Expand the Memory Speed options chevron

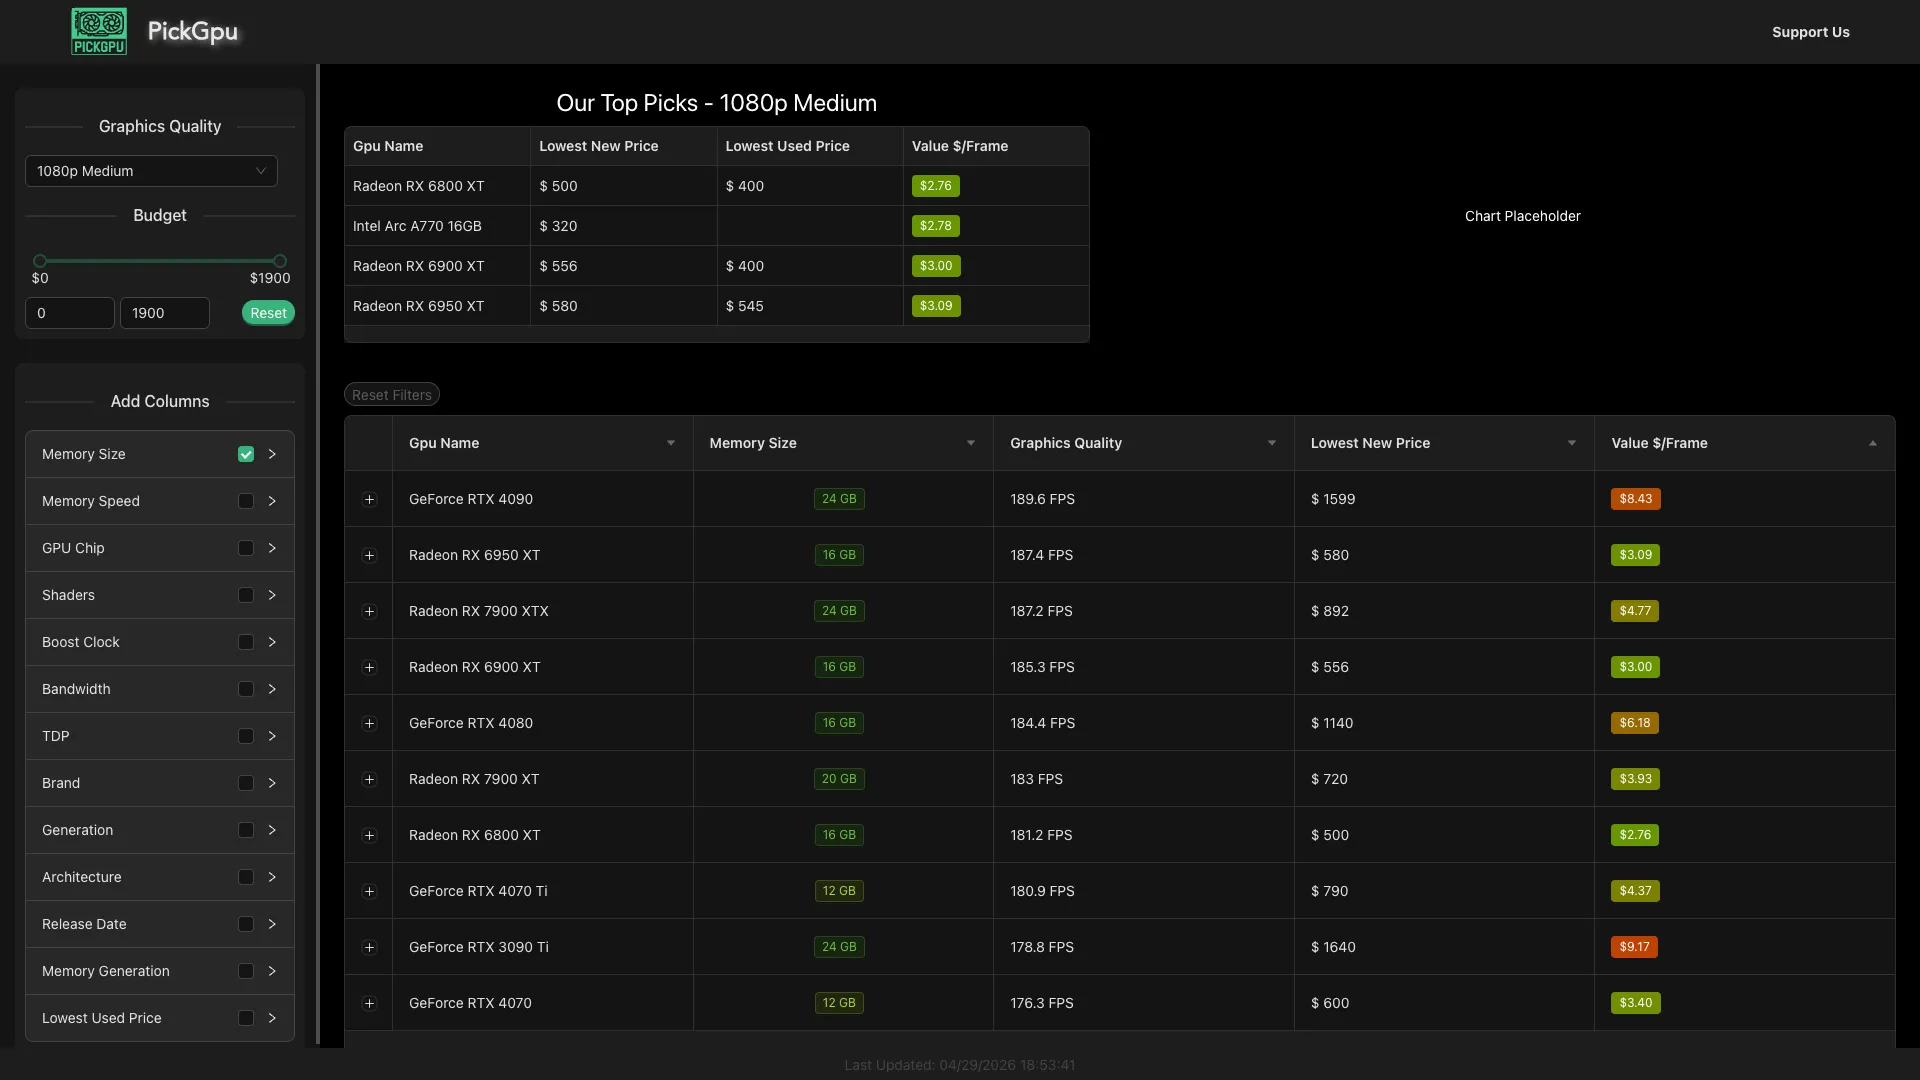[x=272, y=501]
